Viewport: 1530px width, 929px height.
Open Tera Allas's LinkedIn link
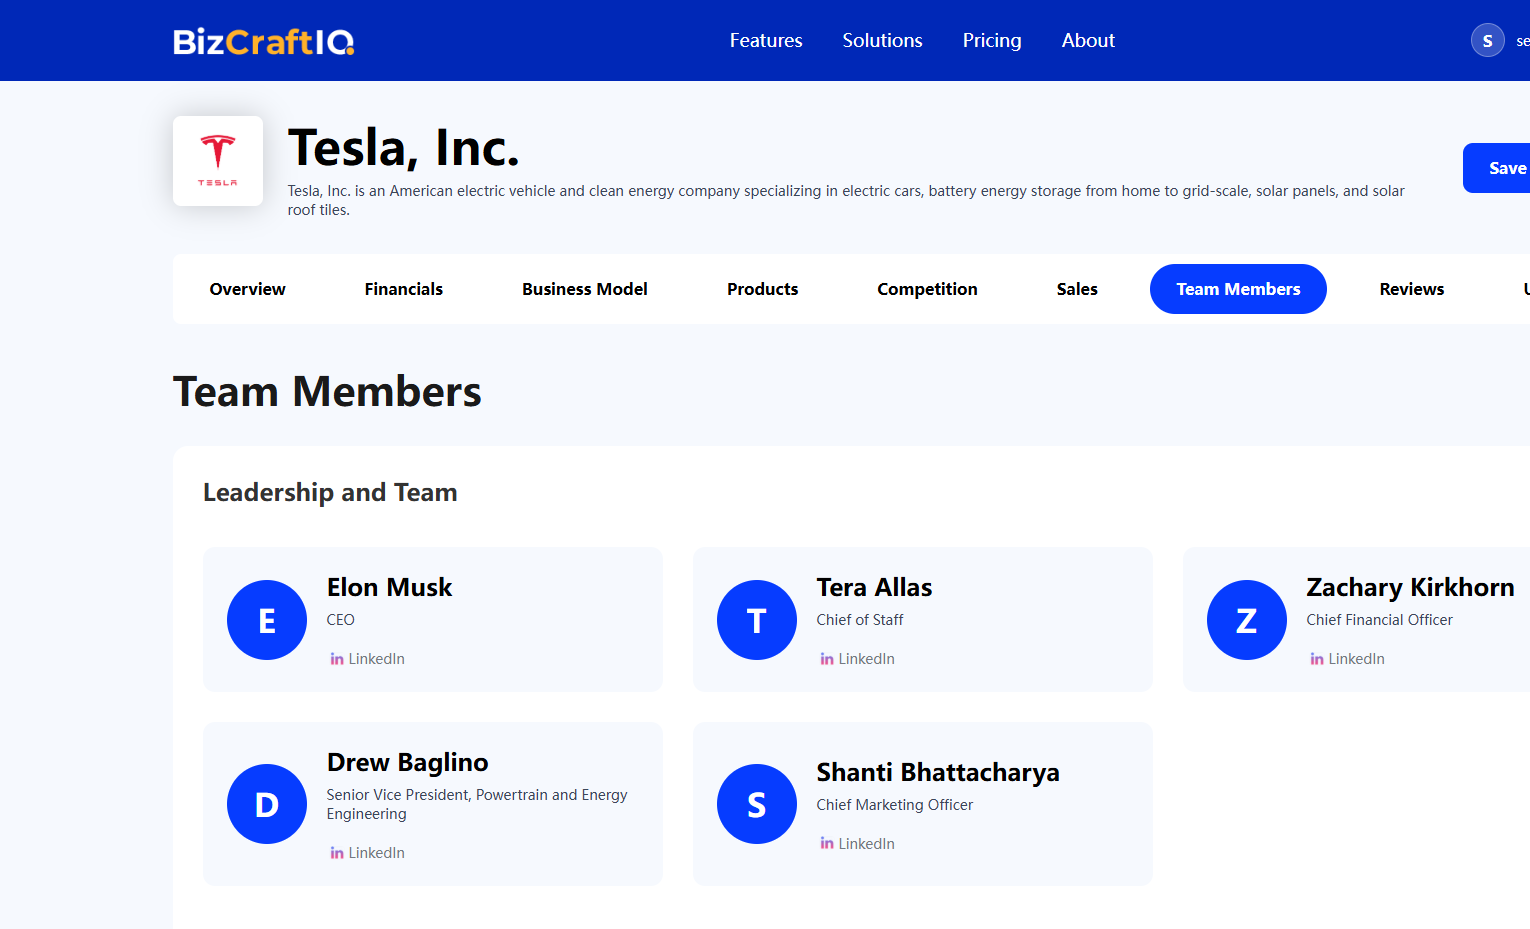857,659
